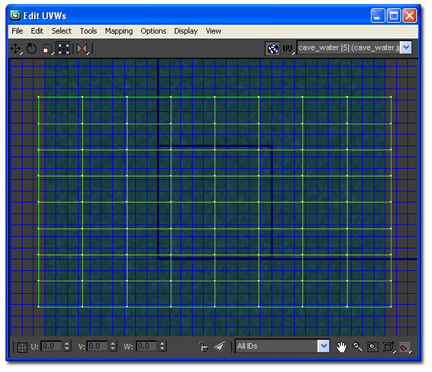The height and width of the screenshot is (372, 432).
Task: Maximize the Edit UVWs window
Action: (x=394, y=16)
